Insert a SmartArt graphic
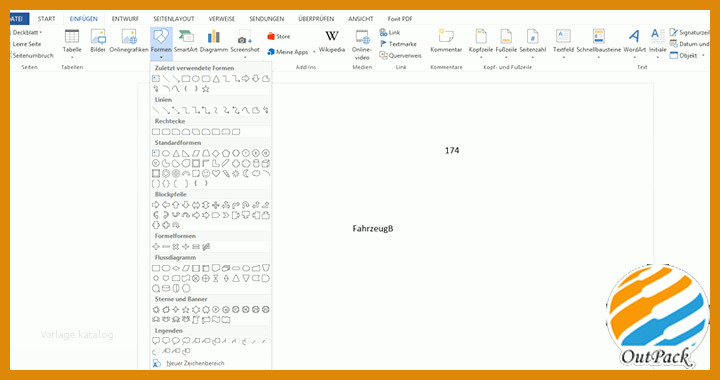The height and width of the screenshot is (380, 720). tap(186, 41)
